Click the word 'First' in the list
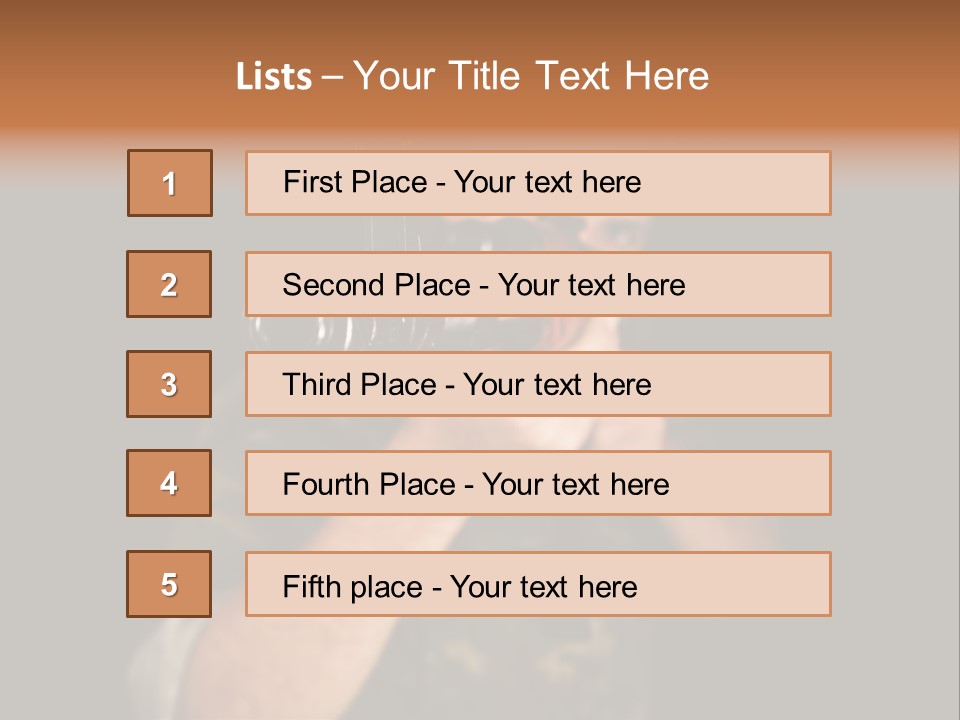This screenshot has height=720, width=960. pyautogui.click(x=311, y=182)
